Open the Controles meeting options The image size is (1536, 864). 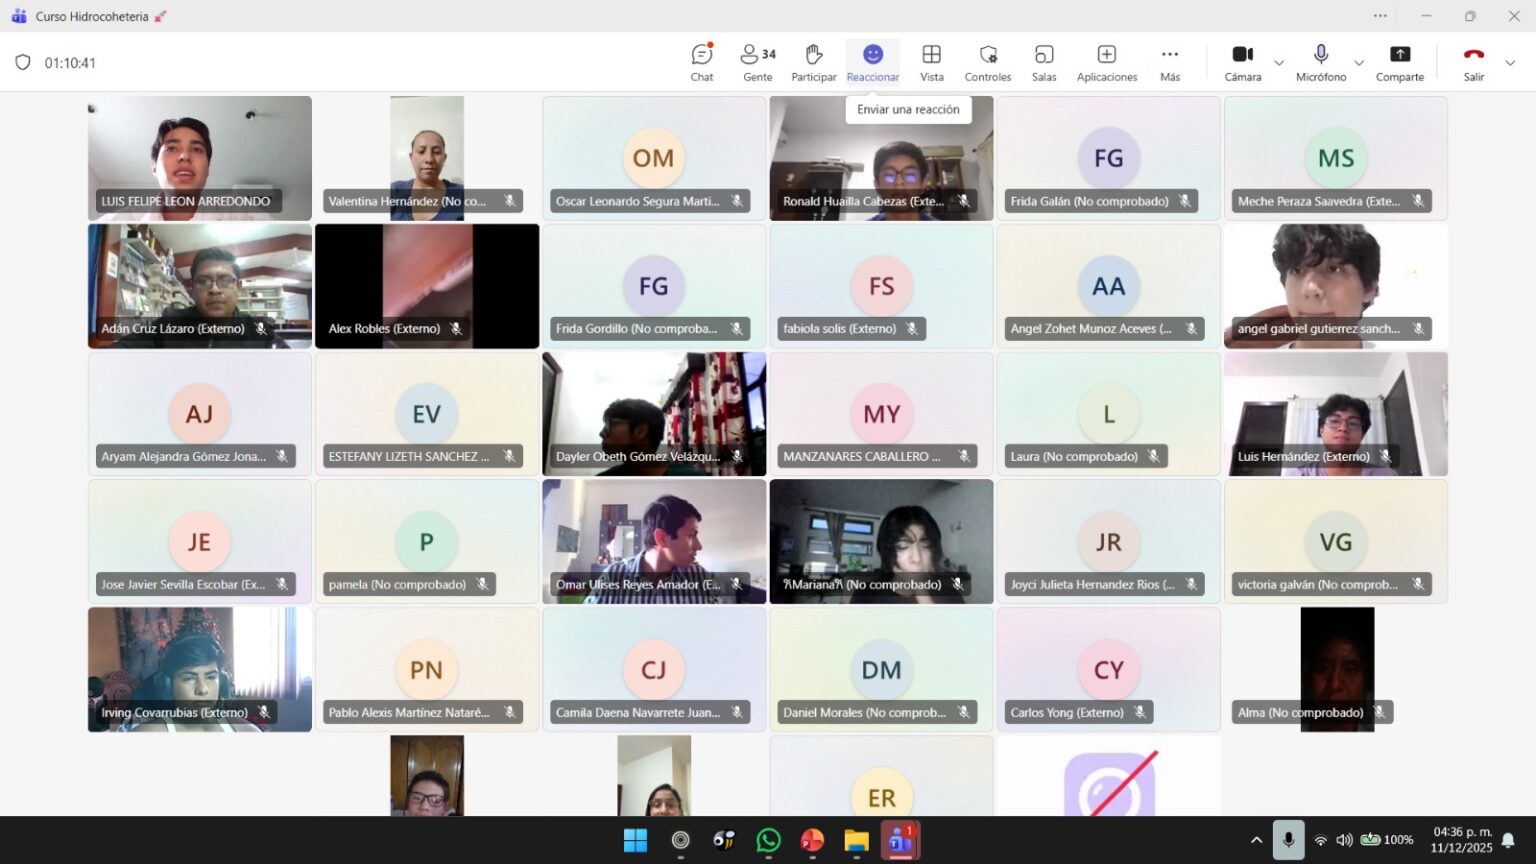tap(987, 62)
